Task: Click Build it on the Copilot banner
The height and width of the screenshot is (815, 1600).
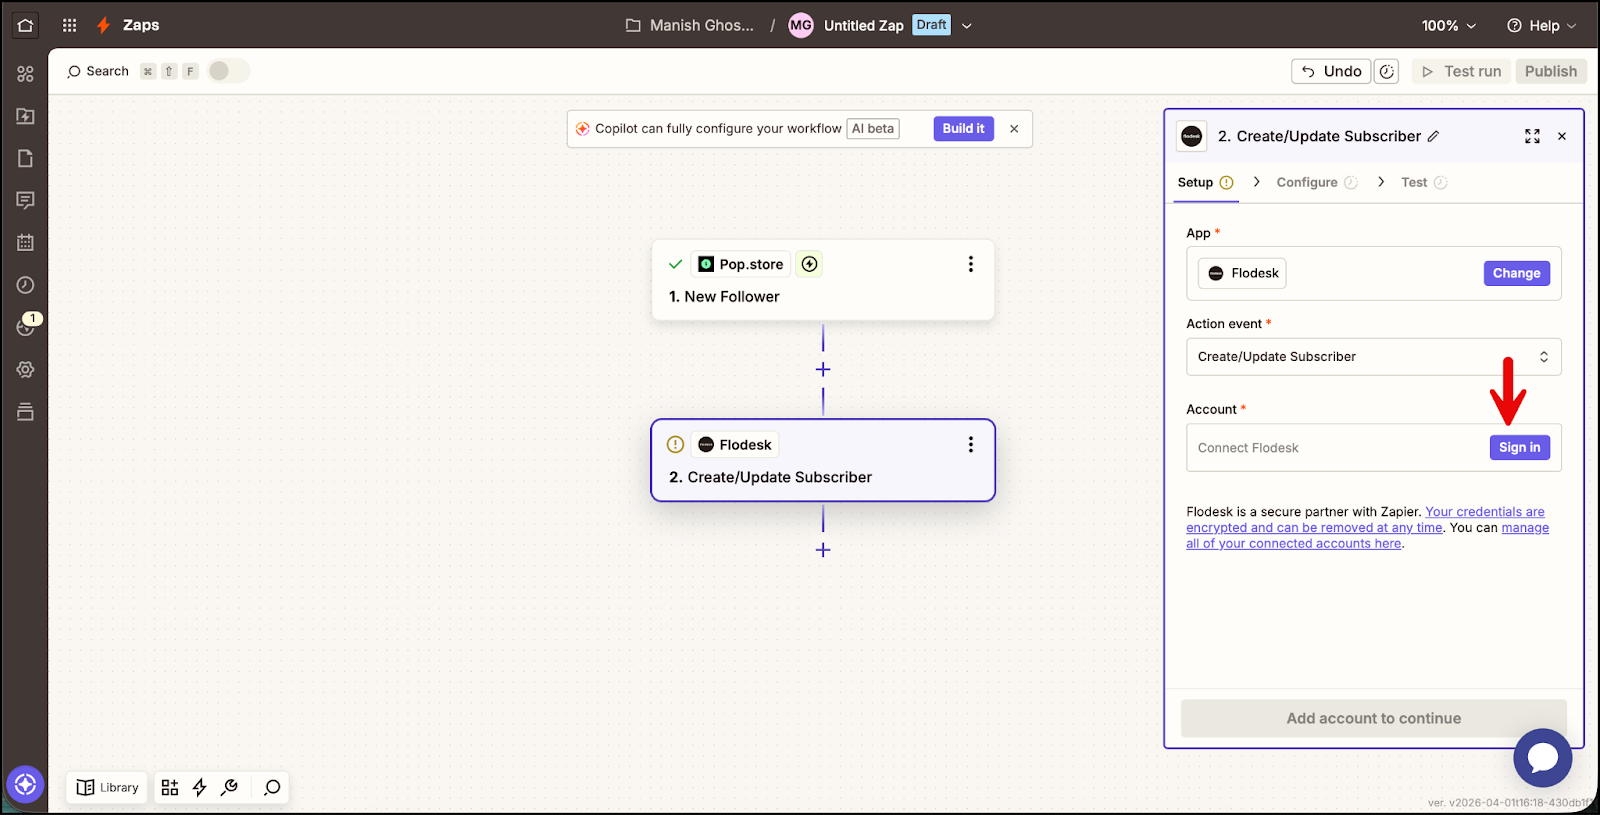Action: point(963,128)
